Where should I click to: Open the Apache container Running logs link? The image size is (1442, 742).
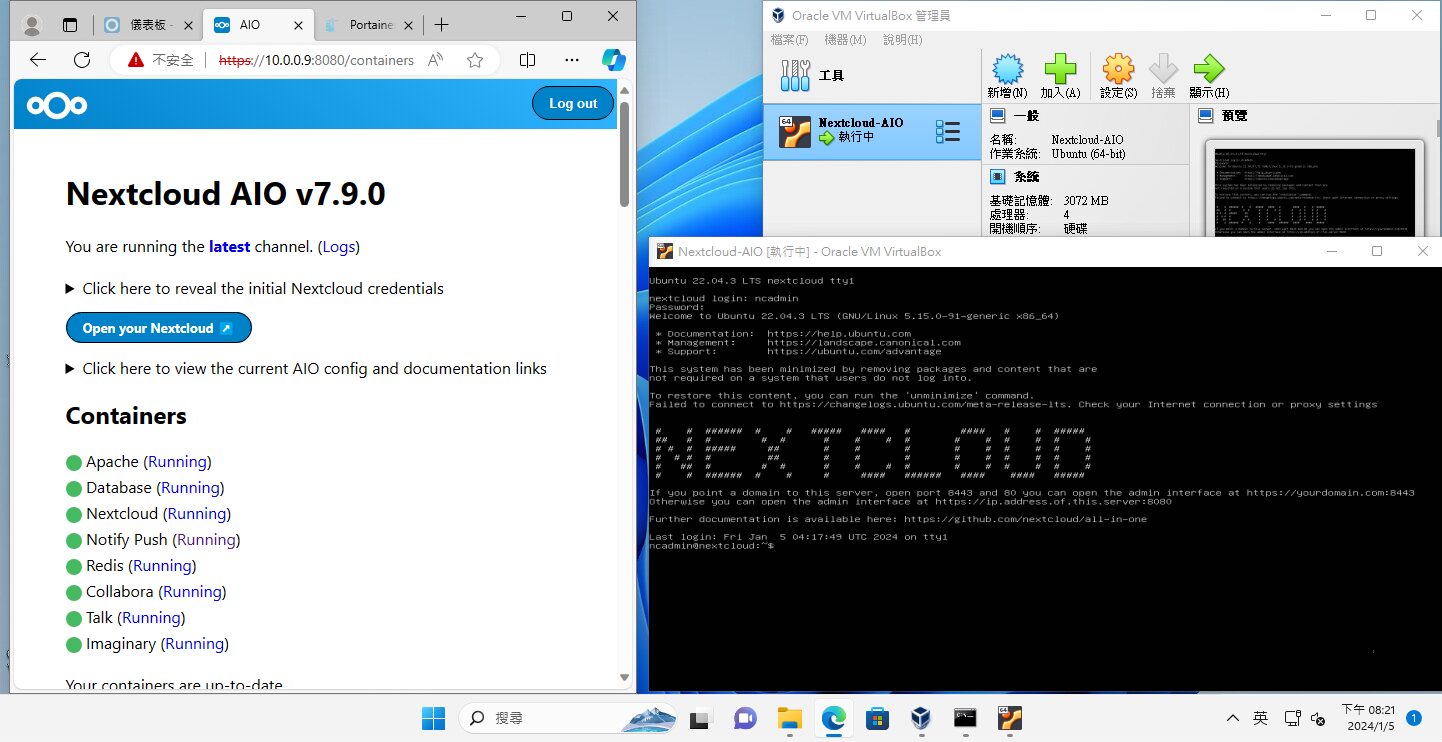tap(177, 461)
